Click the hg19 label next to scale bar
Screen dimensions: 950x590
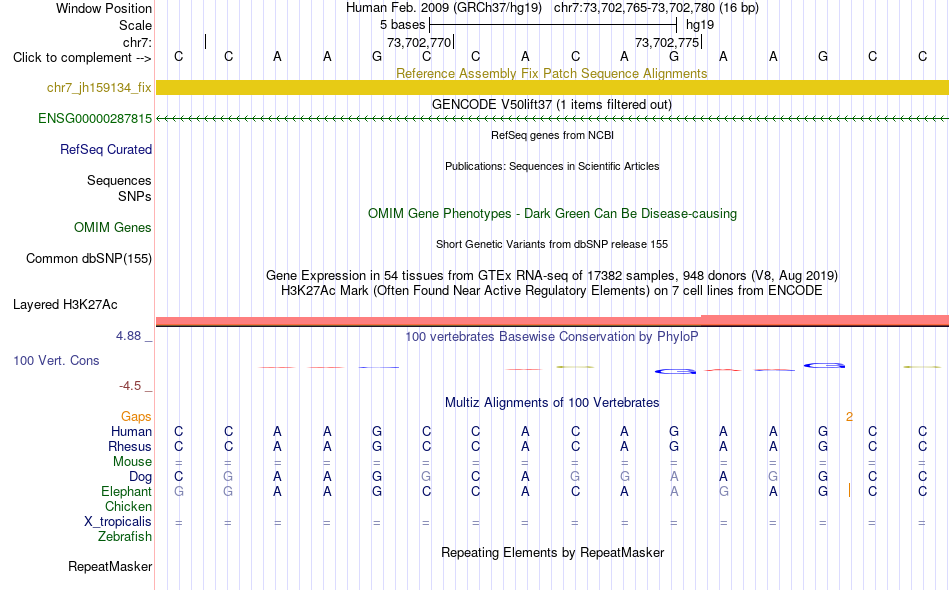700,25
